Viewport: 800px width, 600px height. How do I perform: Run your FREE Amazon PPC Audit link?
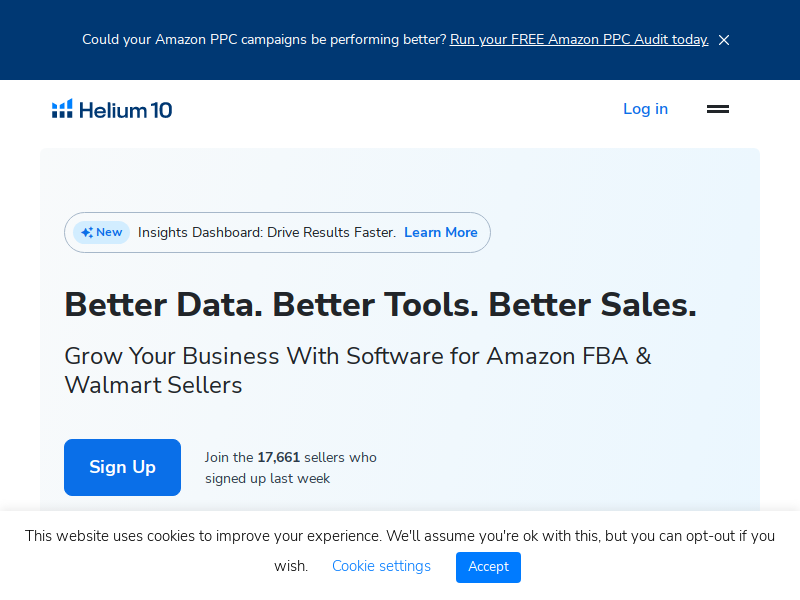(579, 40)
